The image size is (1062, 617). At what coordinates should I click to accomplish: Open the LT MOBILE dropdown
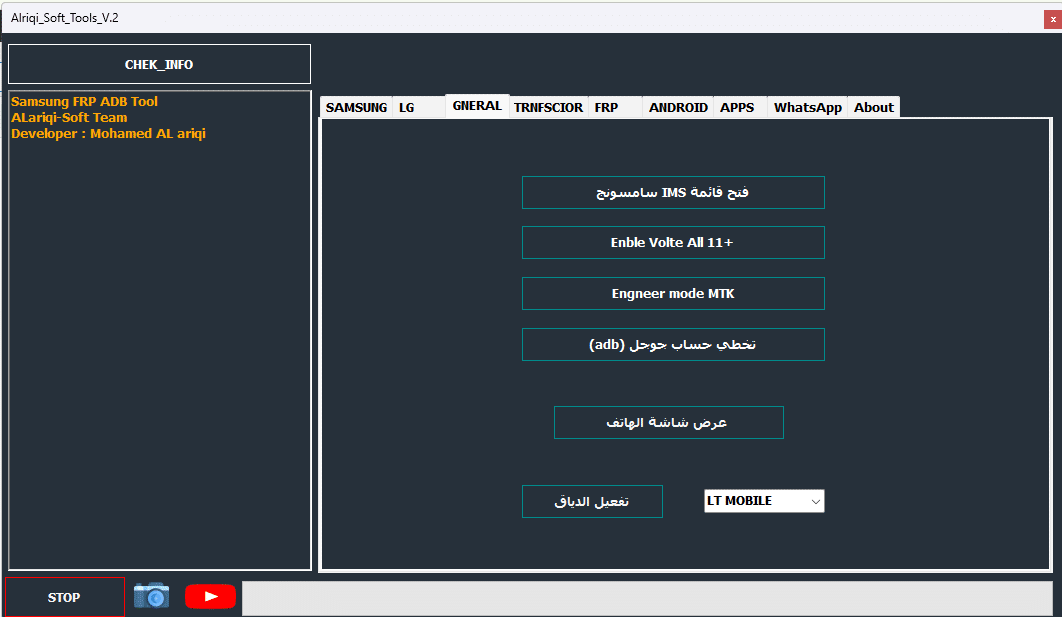click(763, 500)
